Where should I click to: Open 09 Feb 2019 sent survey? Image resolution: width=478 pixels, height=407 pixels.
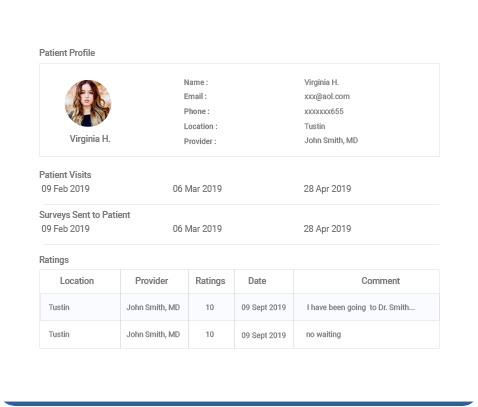point(65,229)
